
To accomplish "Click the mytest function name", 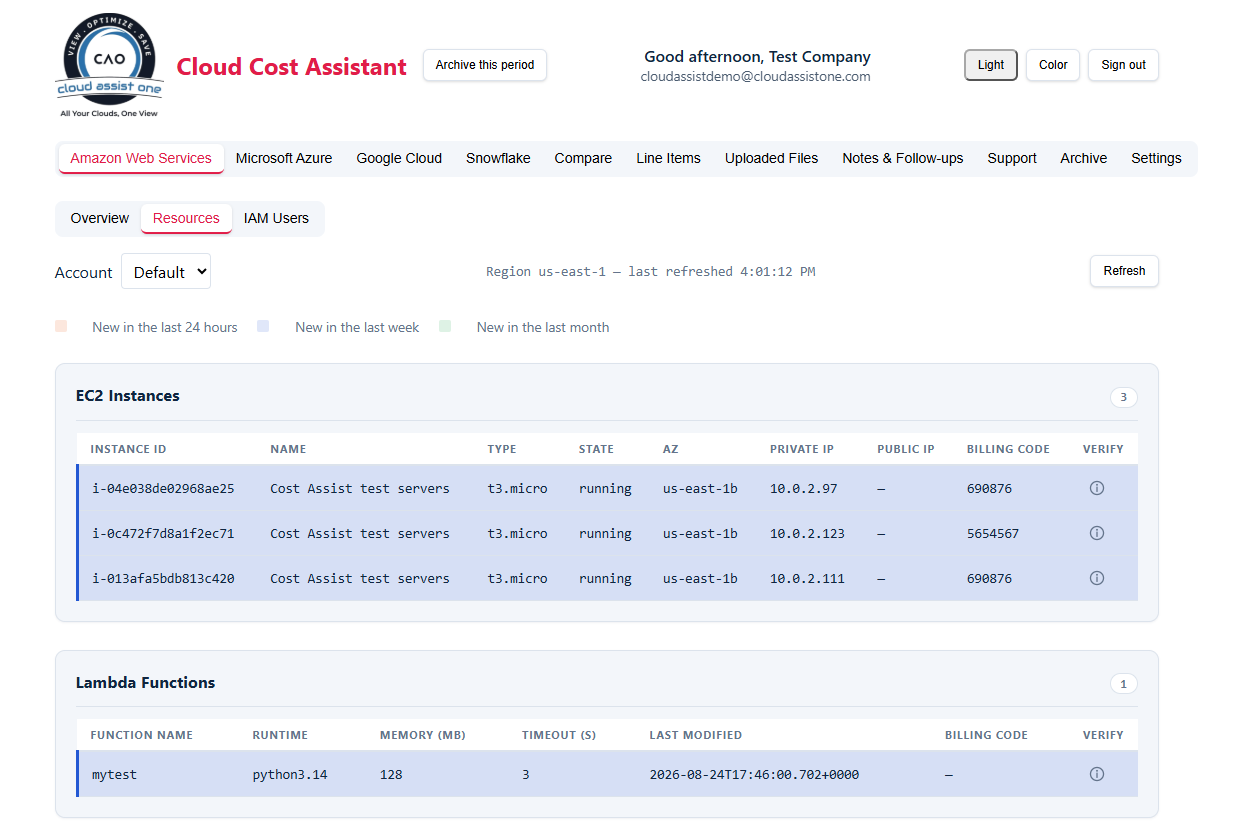I will (x=114, y=775).
